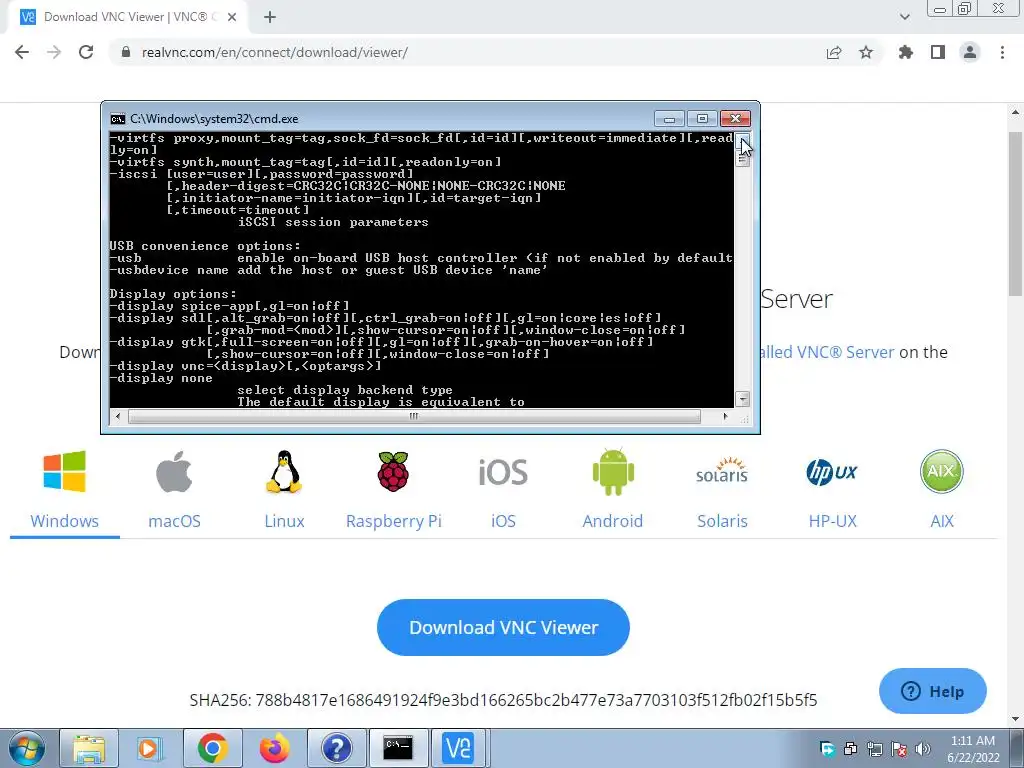
Task: Select the iOS platform icon
Action: (503, 472)
